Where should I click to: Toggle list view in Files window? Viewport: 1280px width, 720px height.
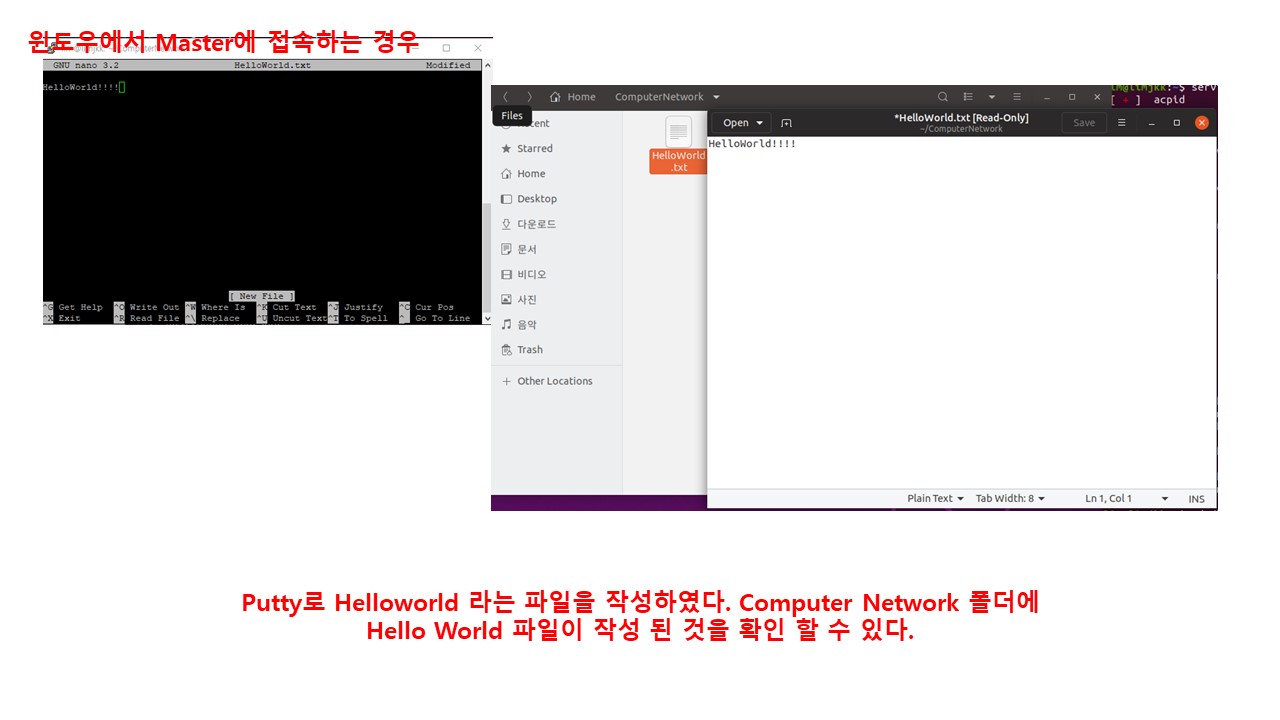pos(968,97)
